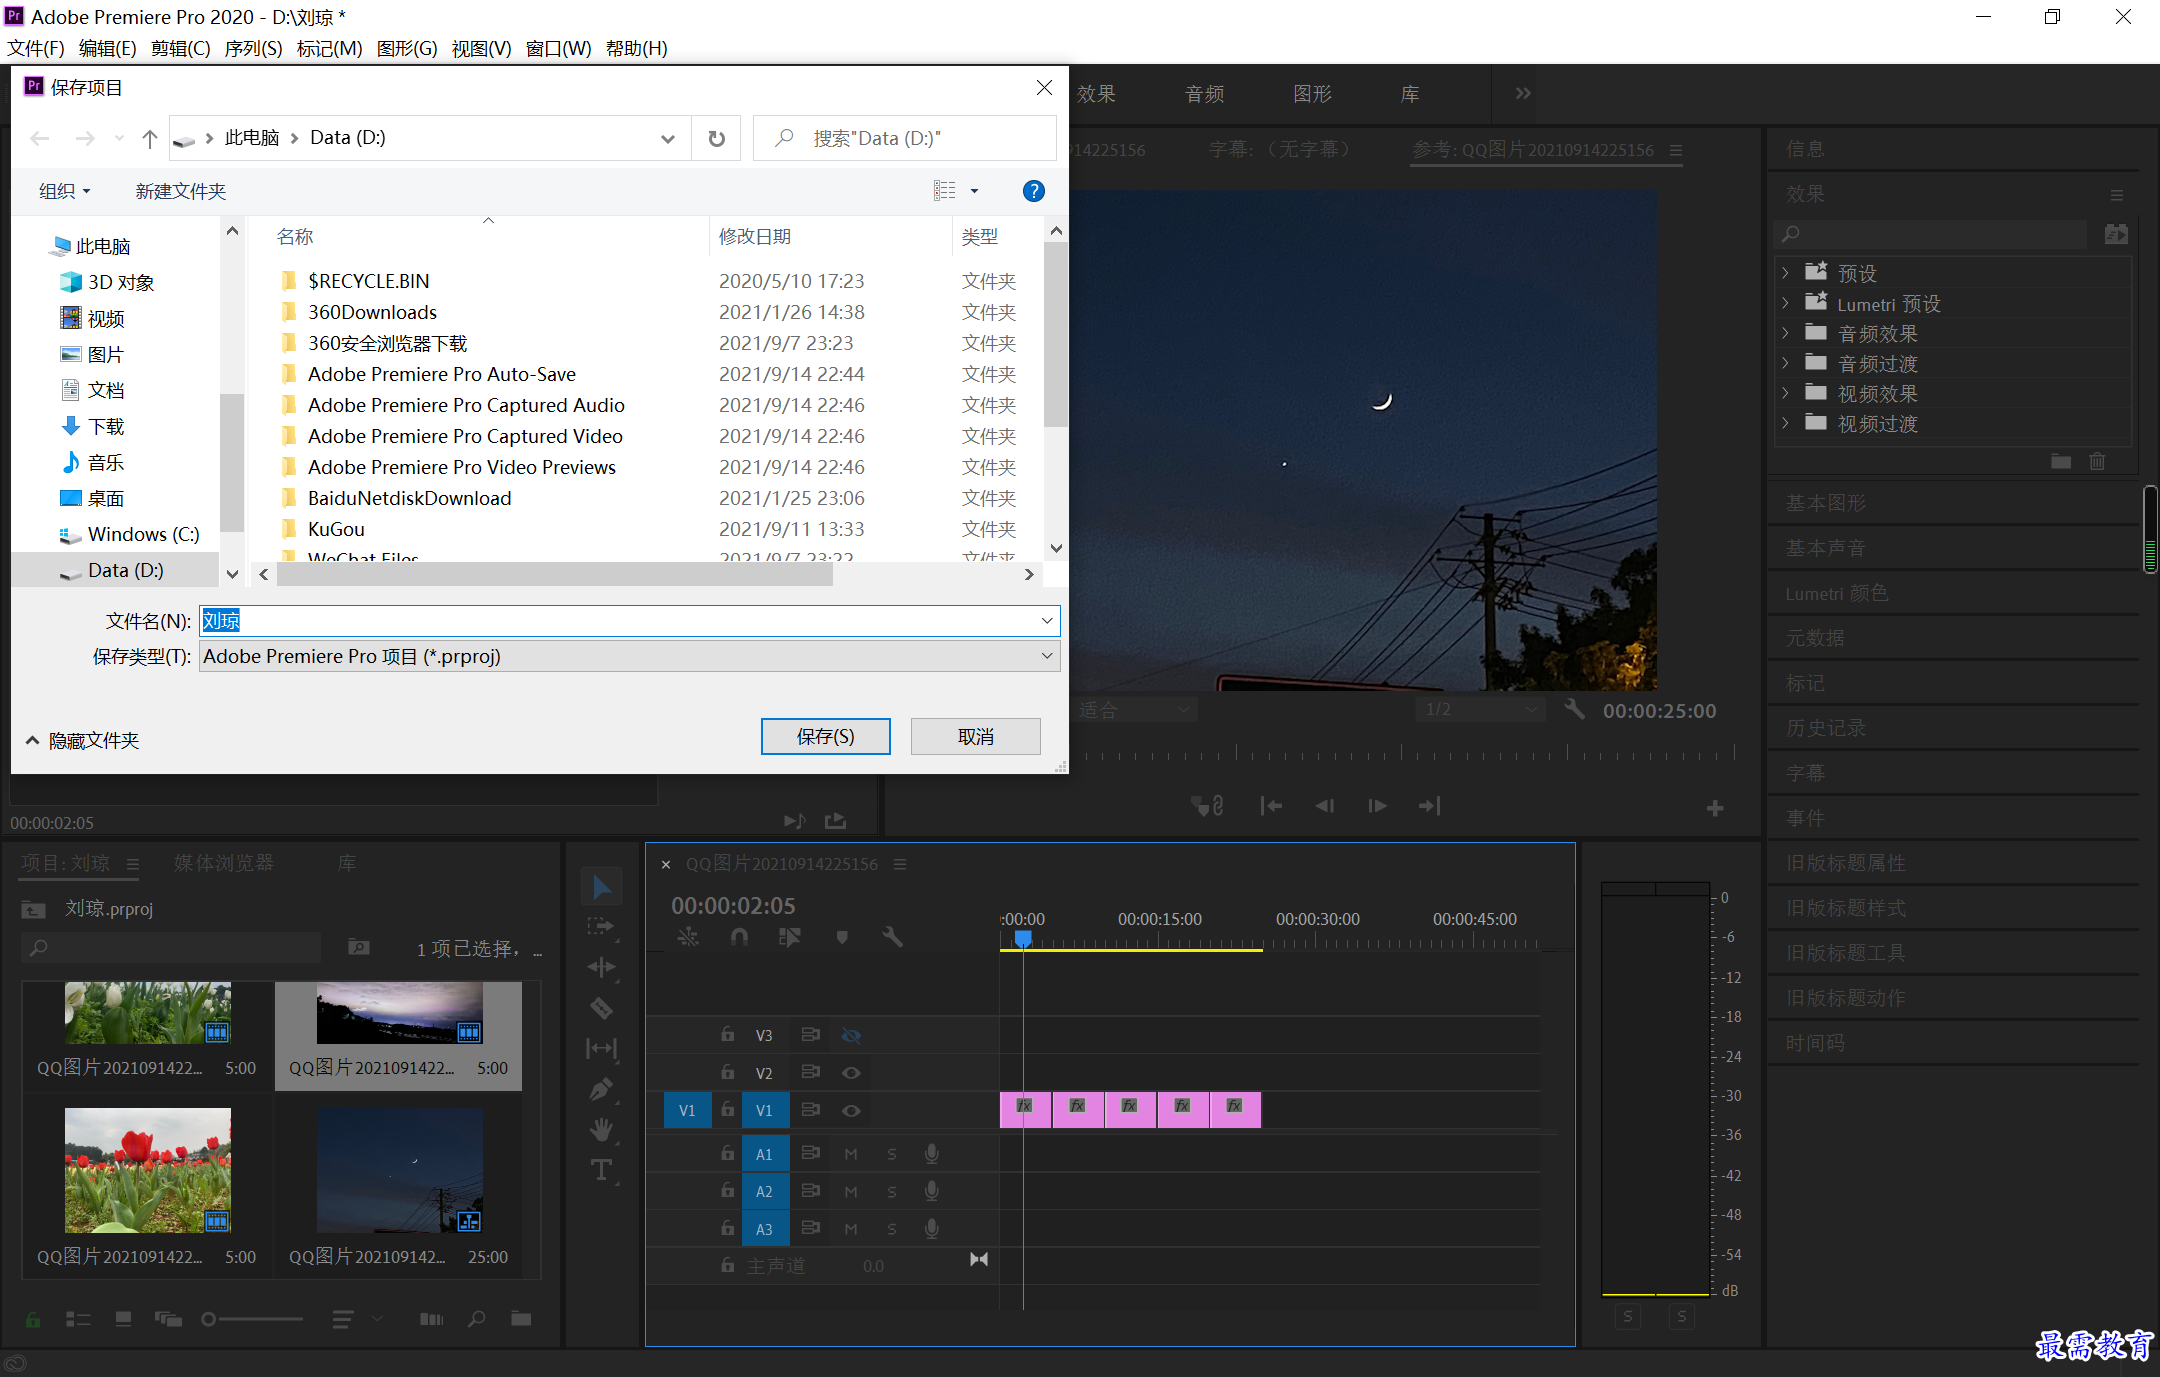This screenshot has width=2160, height=1377.
Task: Go up one folder level in dialog
Action: [x=150, y=138]
